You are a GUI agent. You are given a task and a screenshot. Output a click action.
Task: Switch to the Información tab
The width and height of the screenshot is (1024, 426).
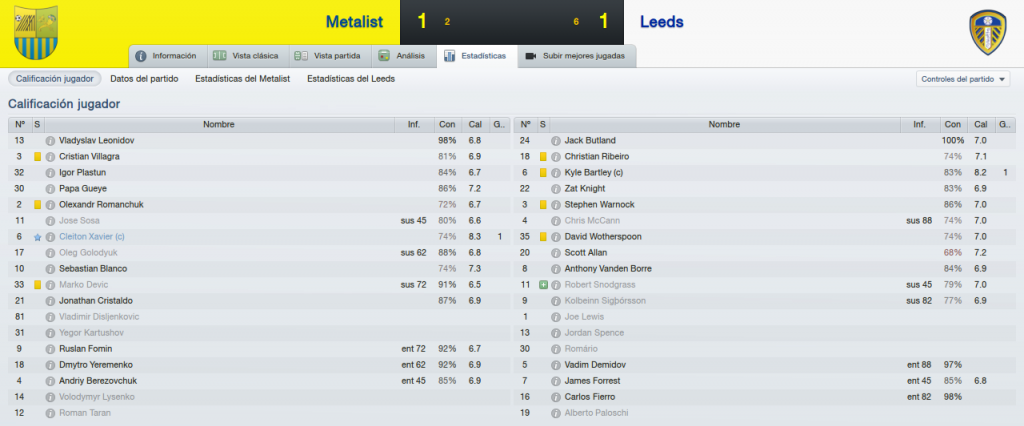167,56
